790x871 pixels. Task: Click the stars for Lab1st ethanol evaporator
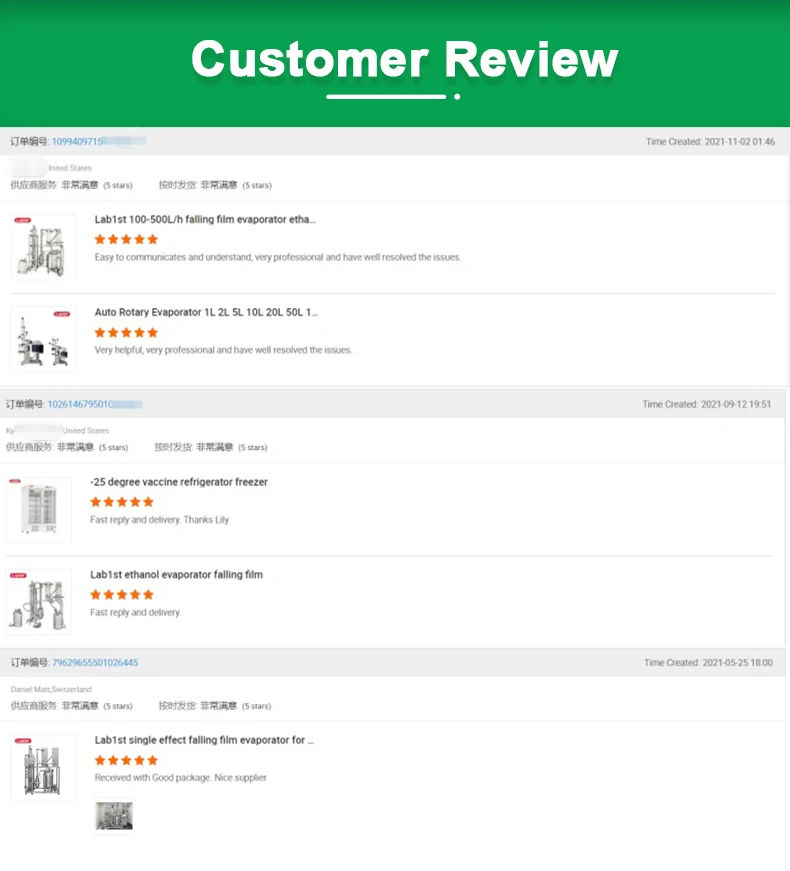(x=122, y=595)
